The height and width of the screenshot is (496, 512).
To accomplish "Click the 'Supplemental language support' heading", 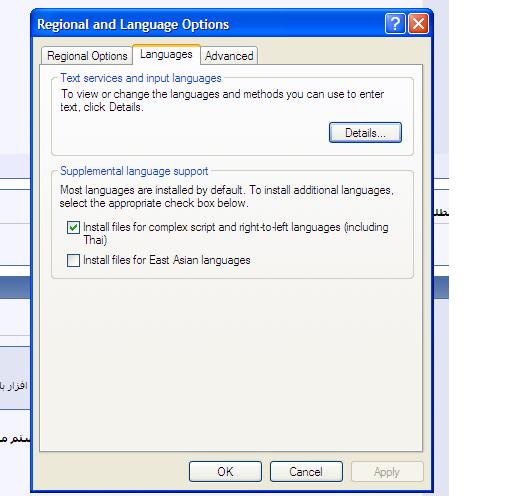I will point(134,171).
